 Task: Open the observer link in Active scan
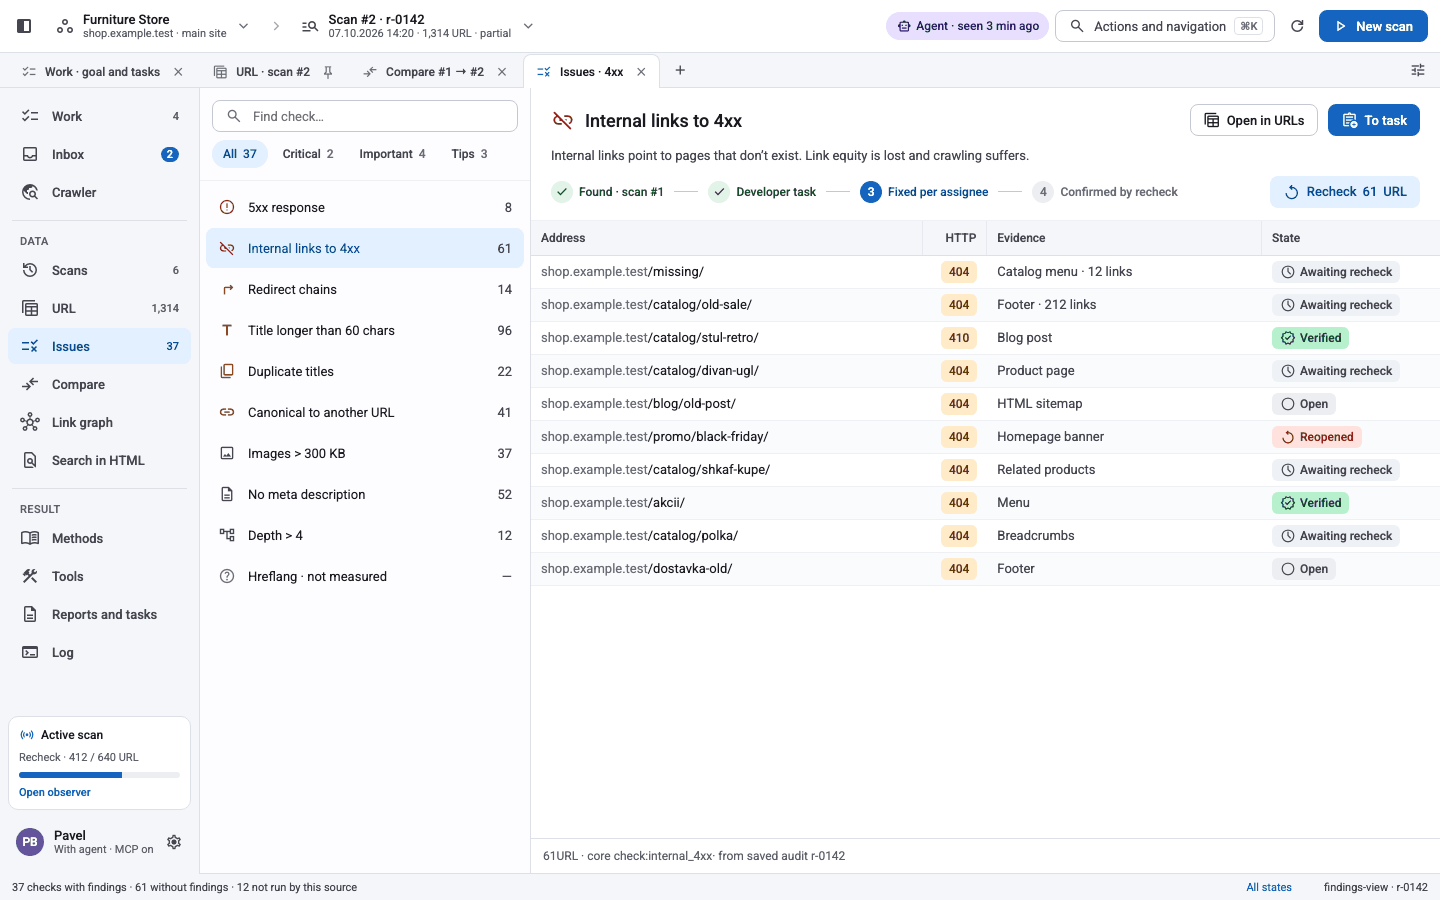tap(55, 792)
